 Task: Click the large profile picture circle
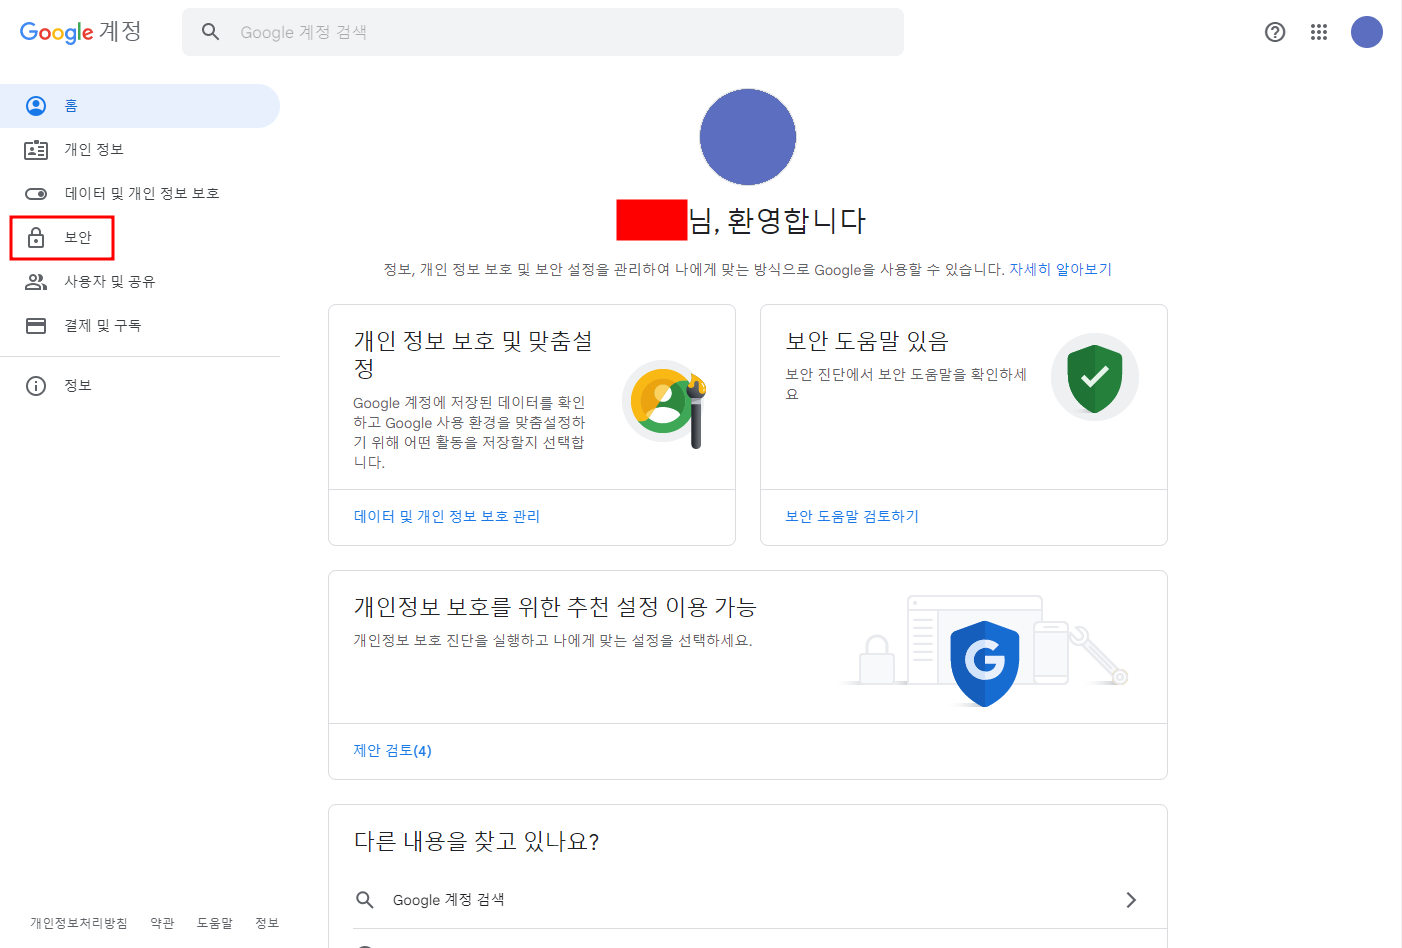click(748, 137)
